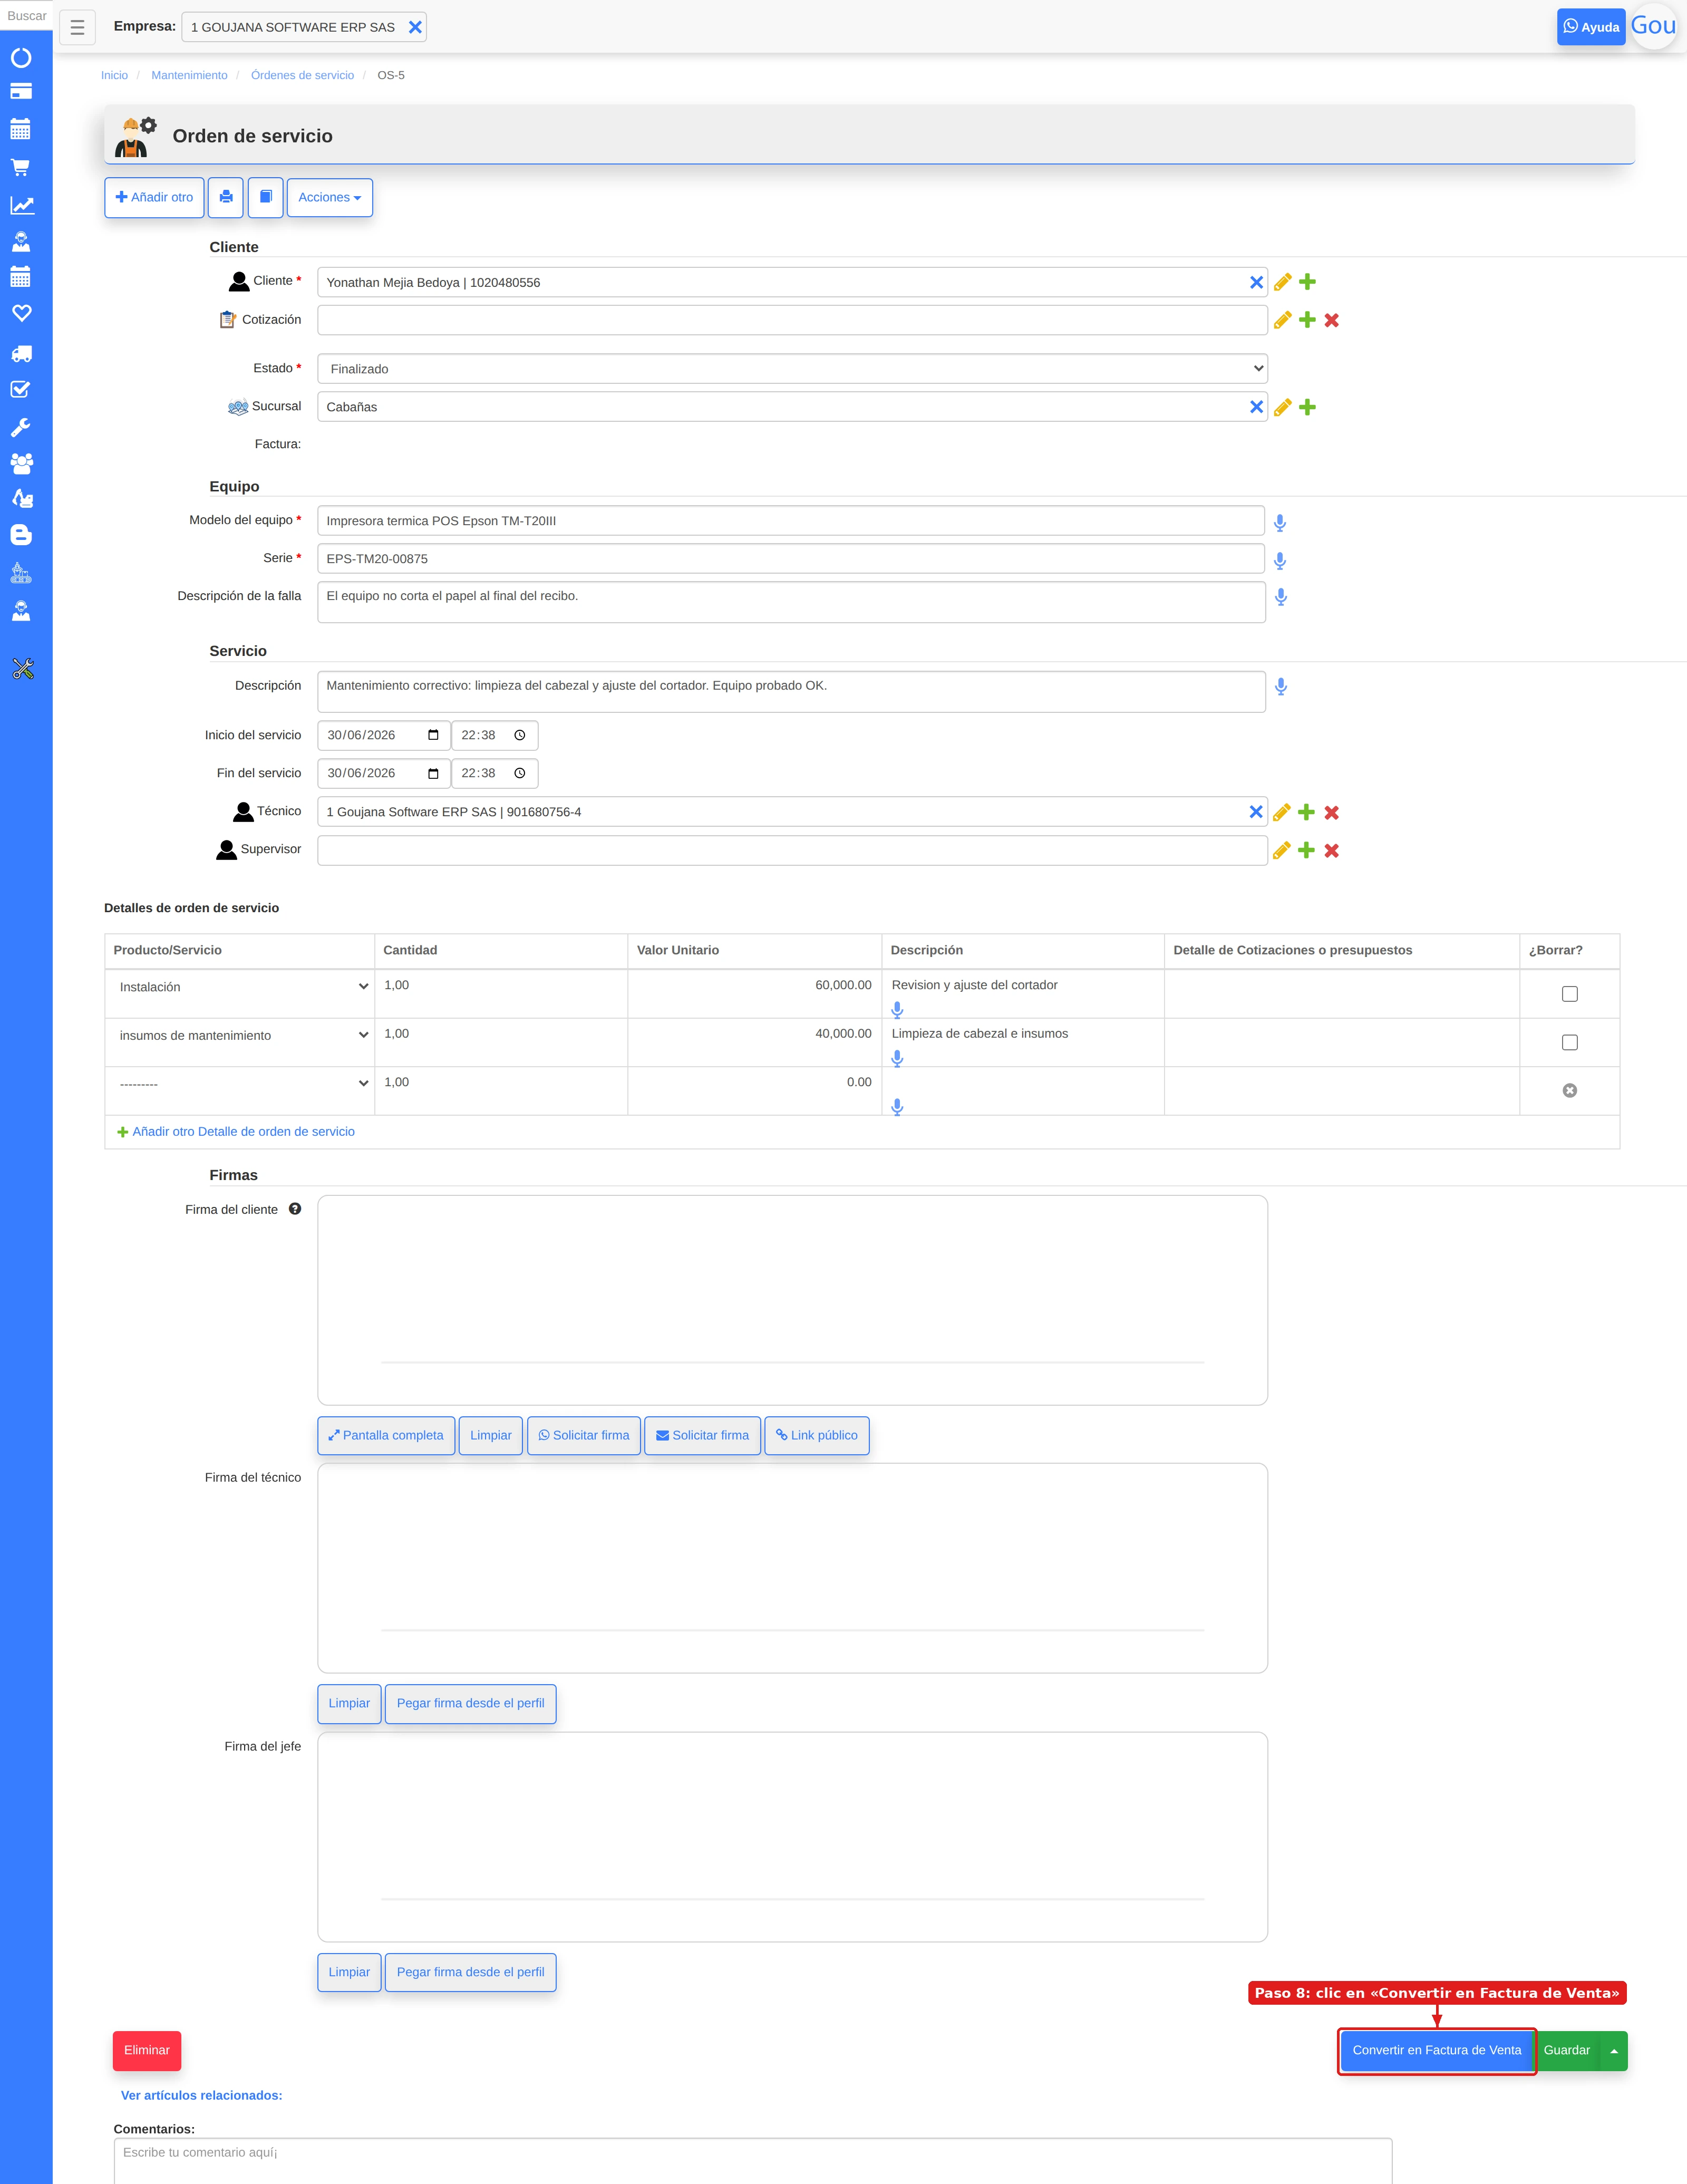
Task: Click the Modelo del equipo input field
Action: tap(790, 520)
